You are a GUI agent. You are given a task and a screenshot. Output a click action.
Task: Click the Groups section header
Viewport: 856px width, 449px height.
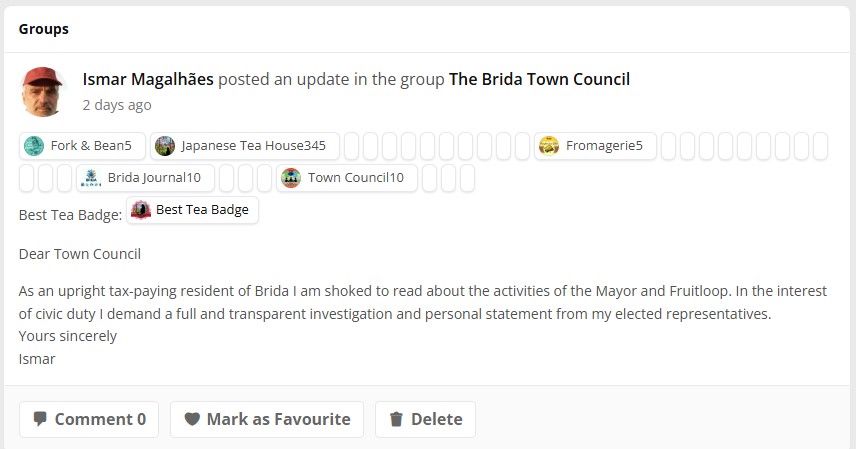click(x=44, y=29)
